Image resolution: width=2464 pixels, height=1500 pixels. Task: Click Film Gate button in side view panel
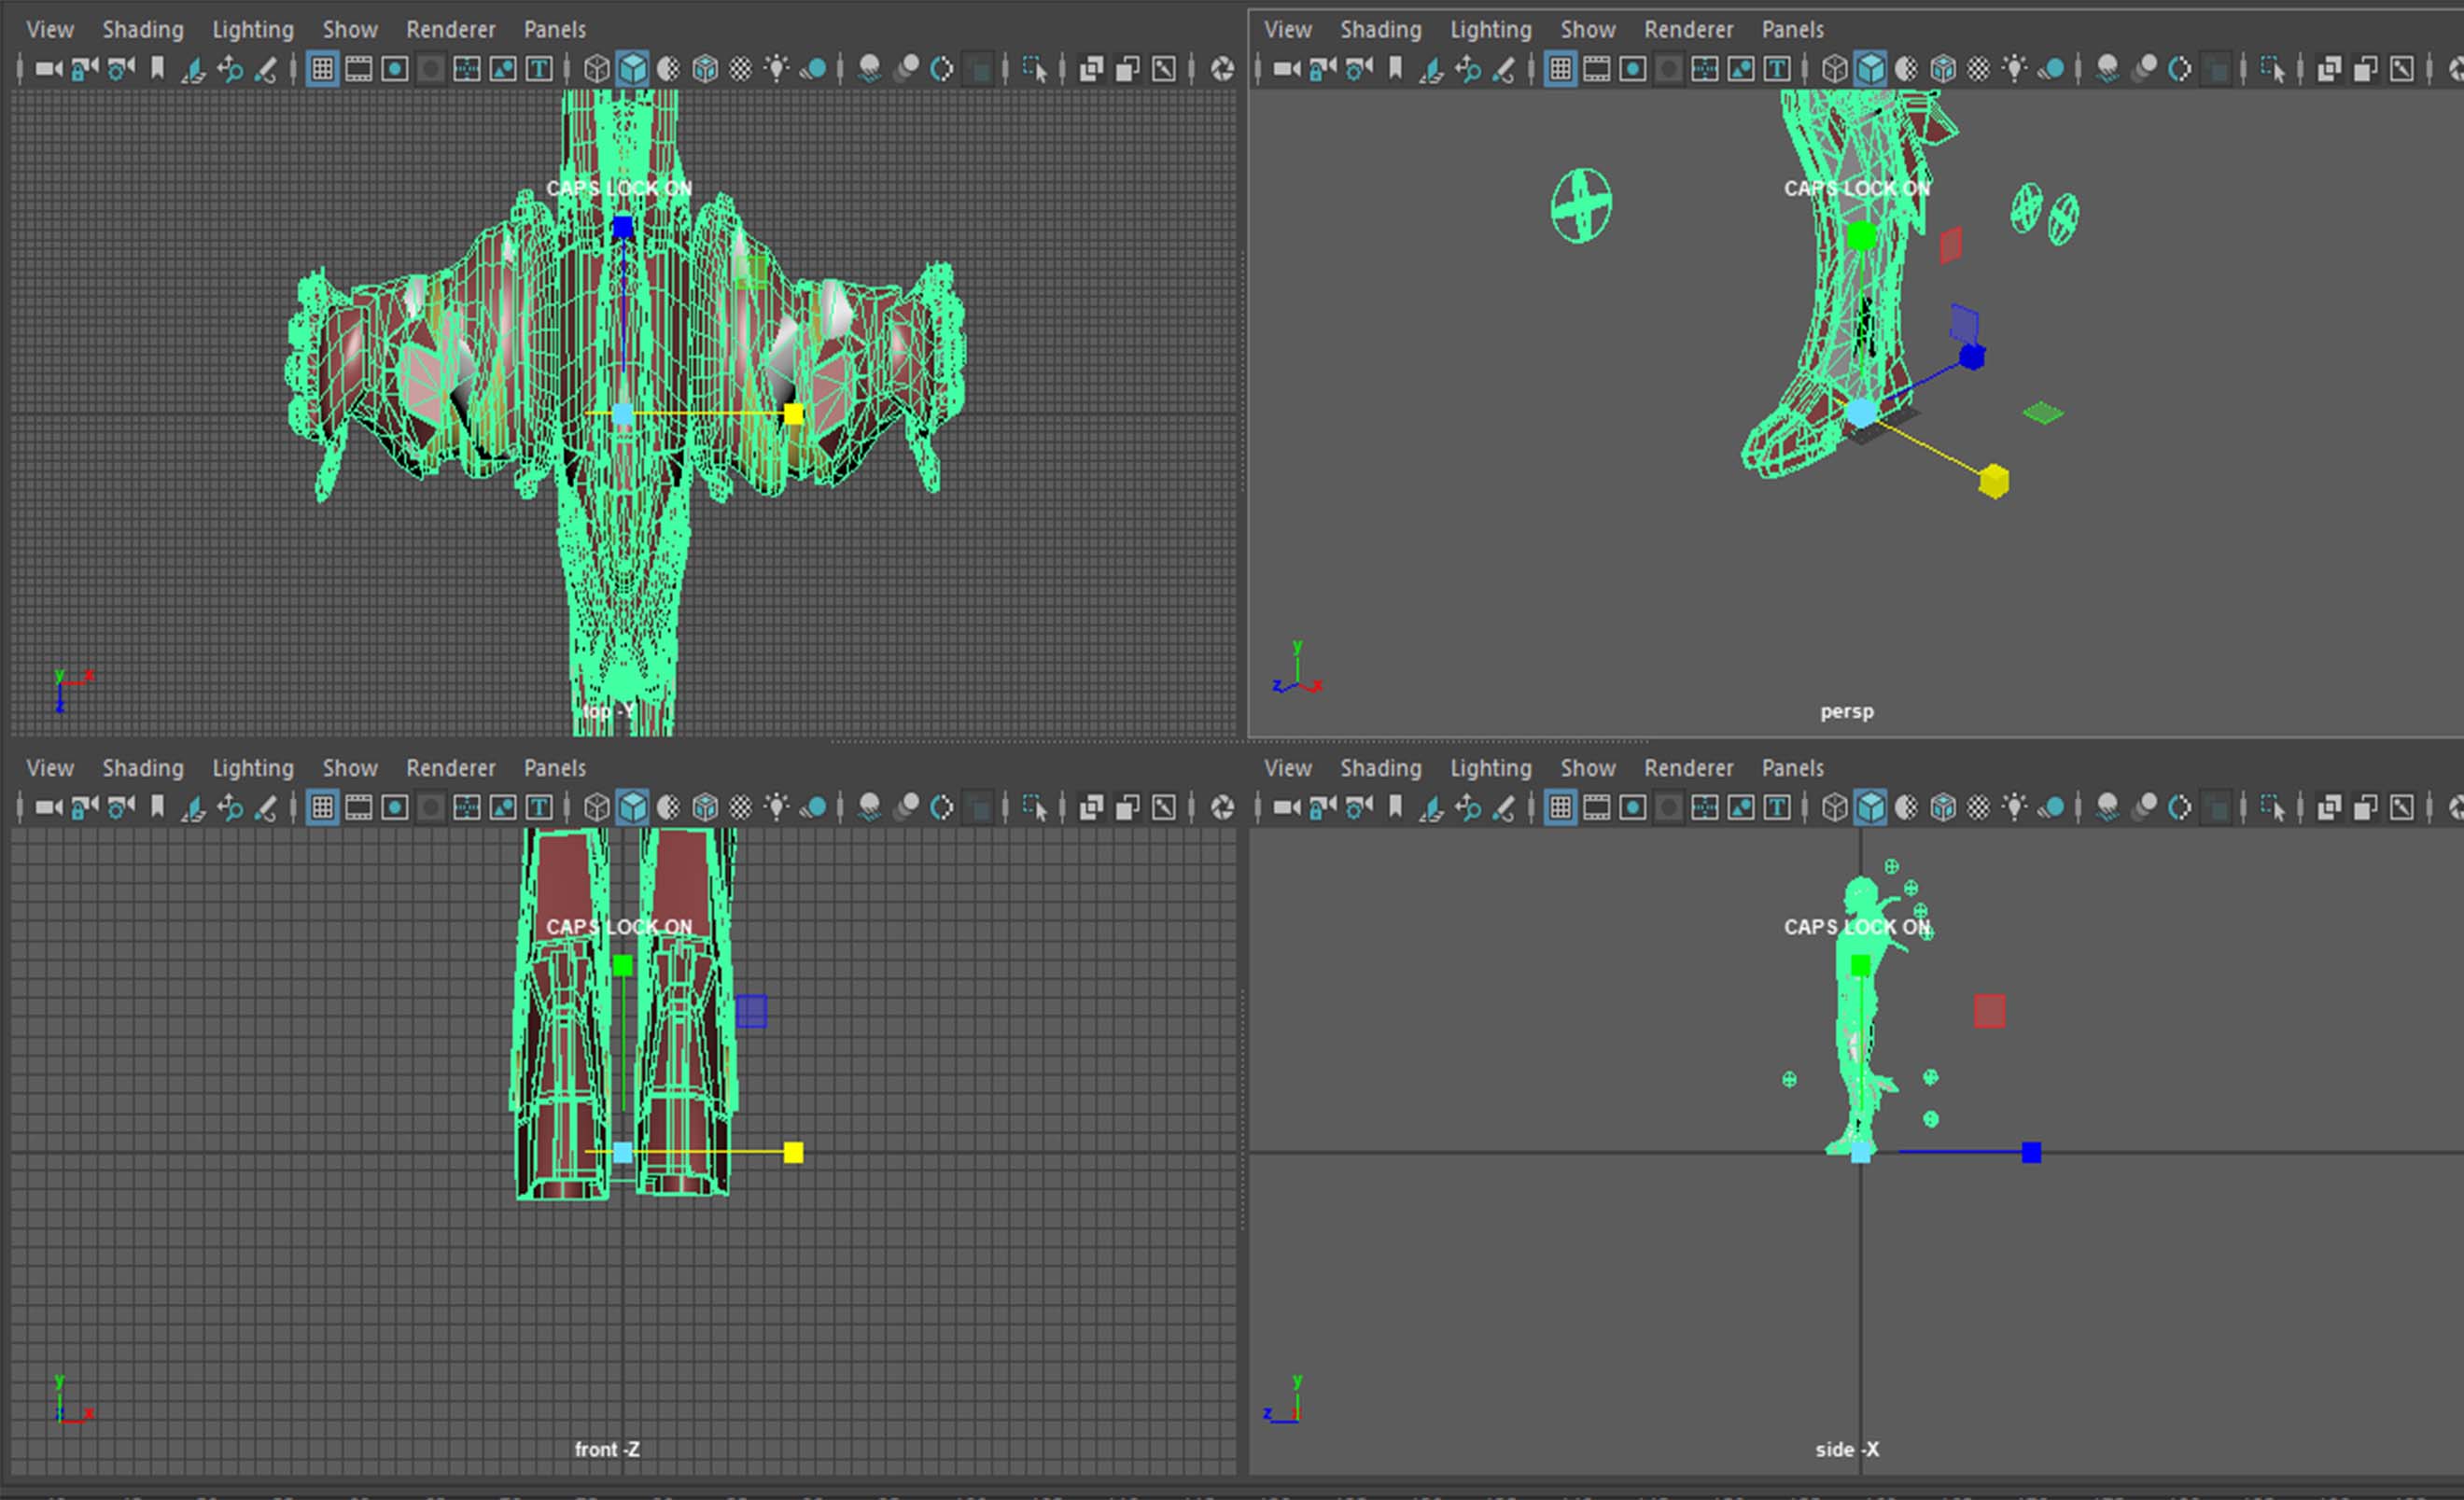1597,807
